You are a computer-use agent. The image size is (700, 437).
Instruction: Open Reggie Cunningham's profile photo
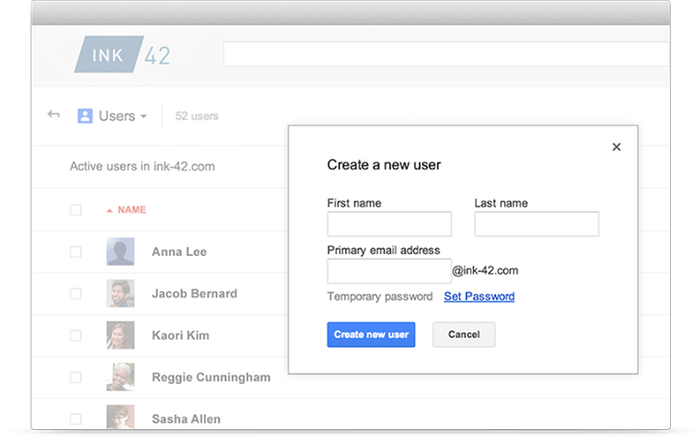click(x=121, y=377)
